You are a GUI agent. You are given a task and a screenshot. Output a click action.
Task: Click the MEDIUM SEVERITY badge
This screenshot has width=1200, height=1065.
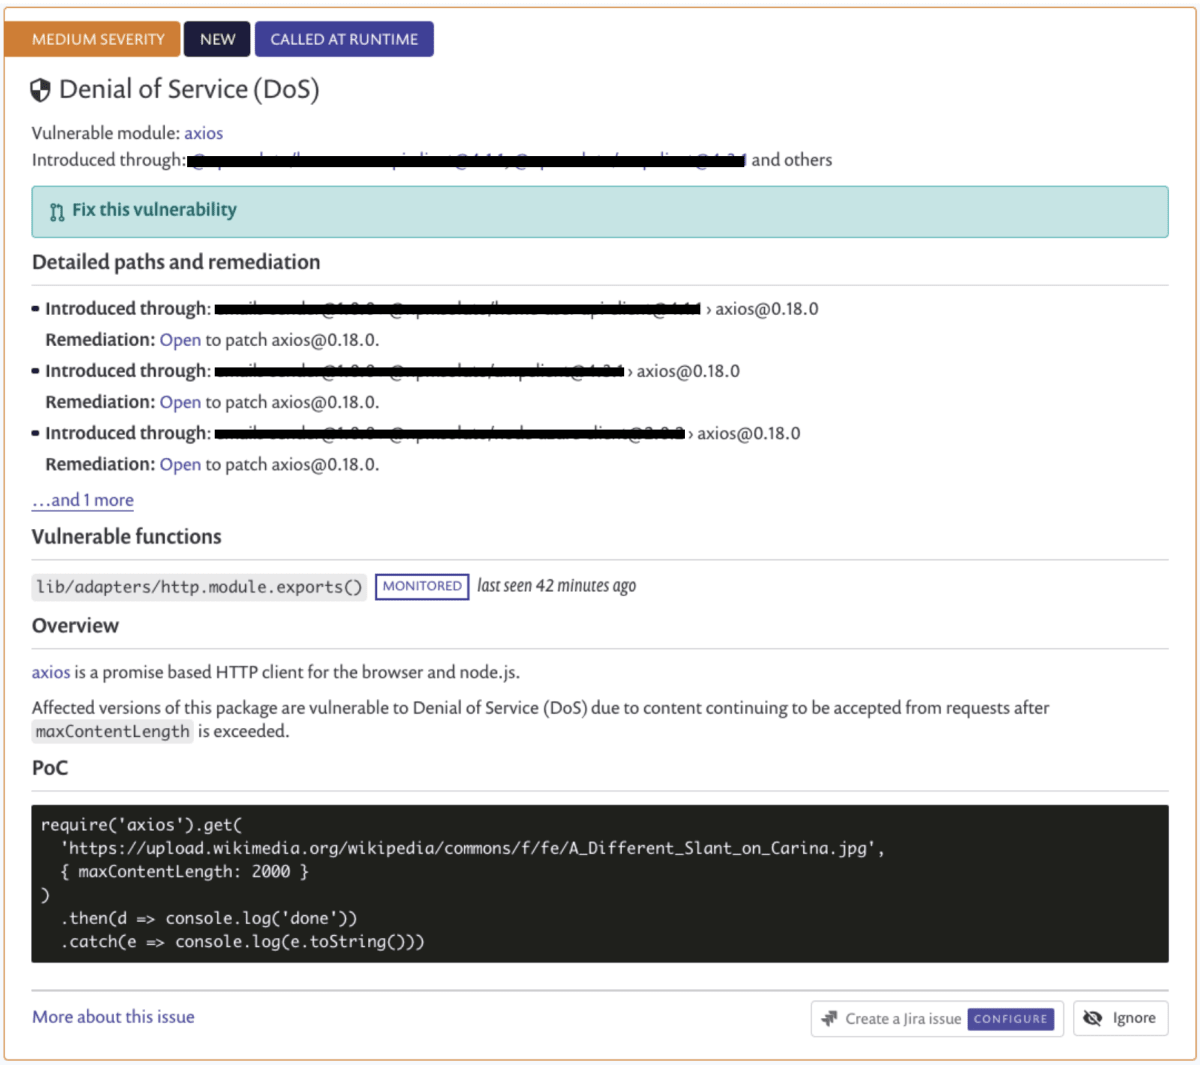(92, 39)
